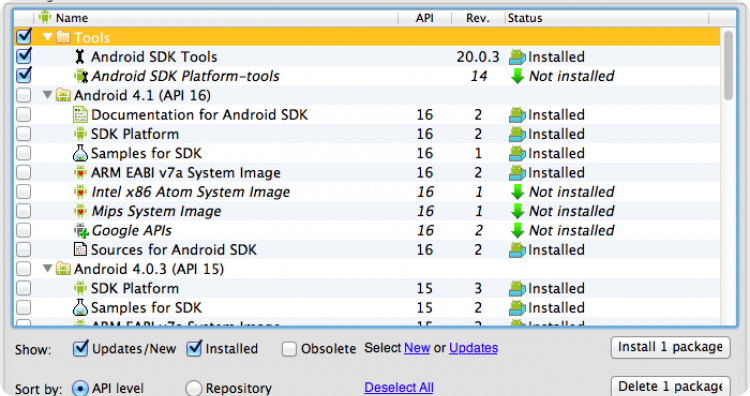Screen dimensions: 750x396
Task: Click the Intel x86 Atom System Image icon
Action: click(80, 192)
